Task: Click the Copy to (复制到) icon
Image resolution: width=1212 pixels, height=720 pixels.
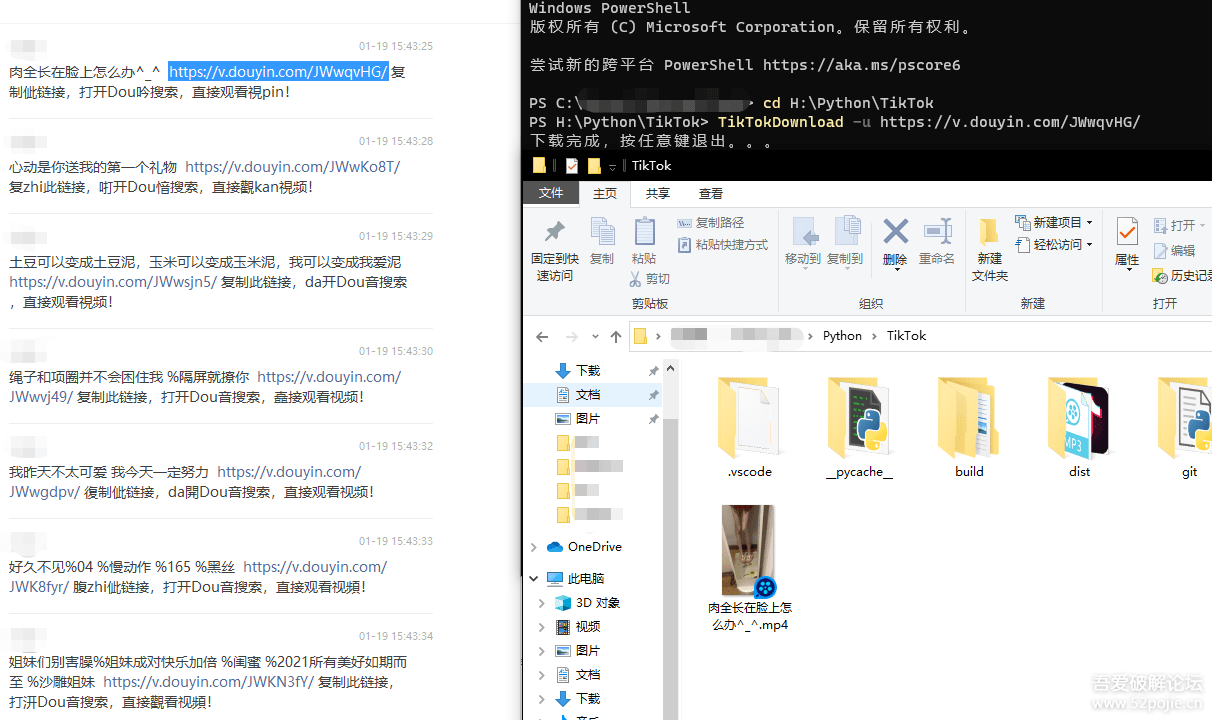Action: pyautogui.click(x=846, y=231)
